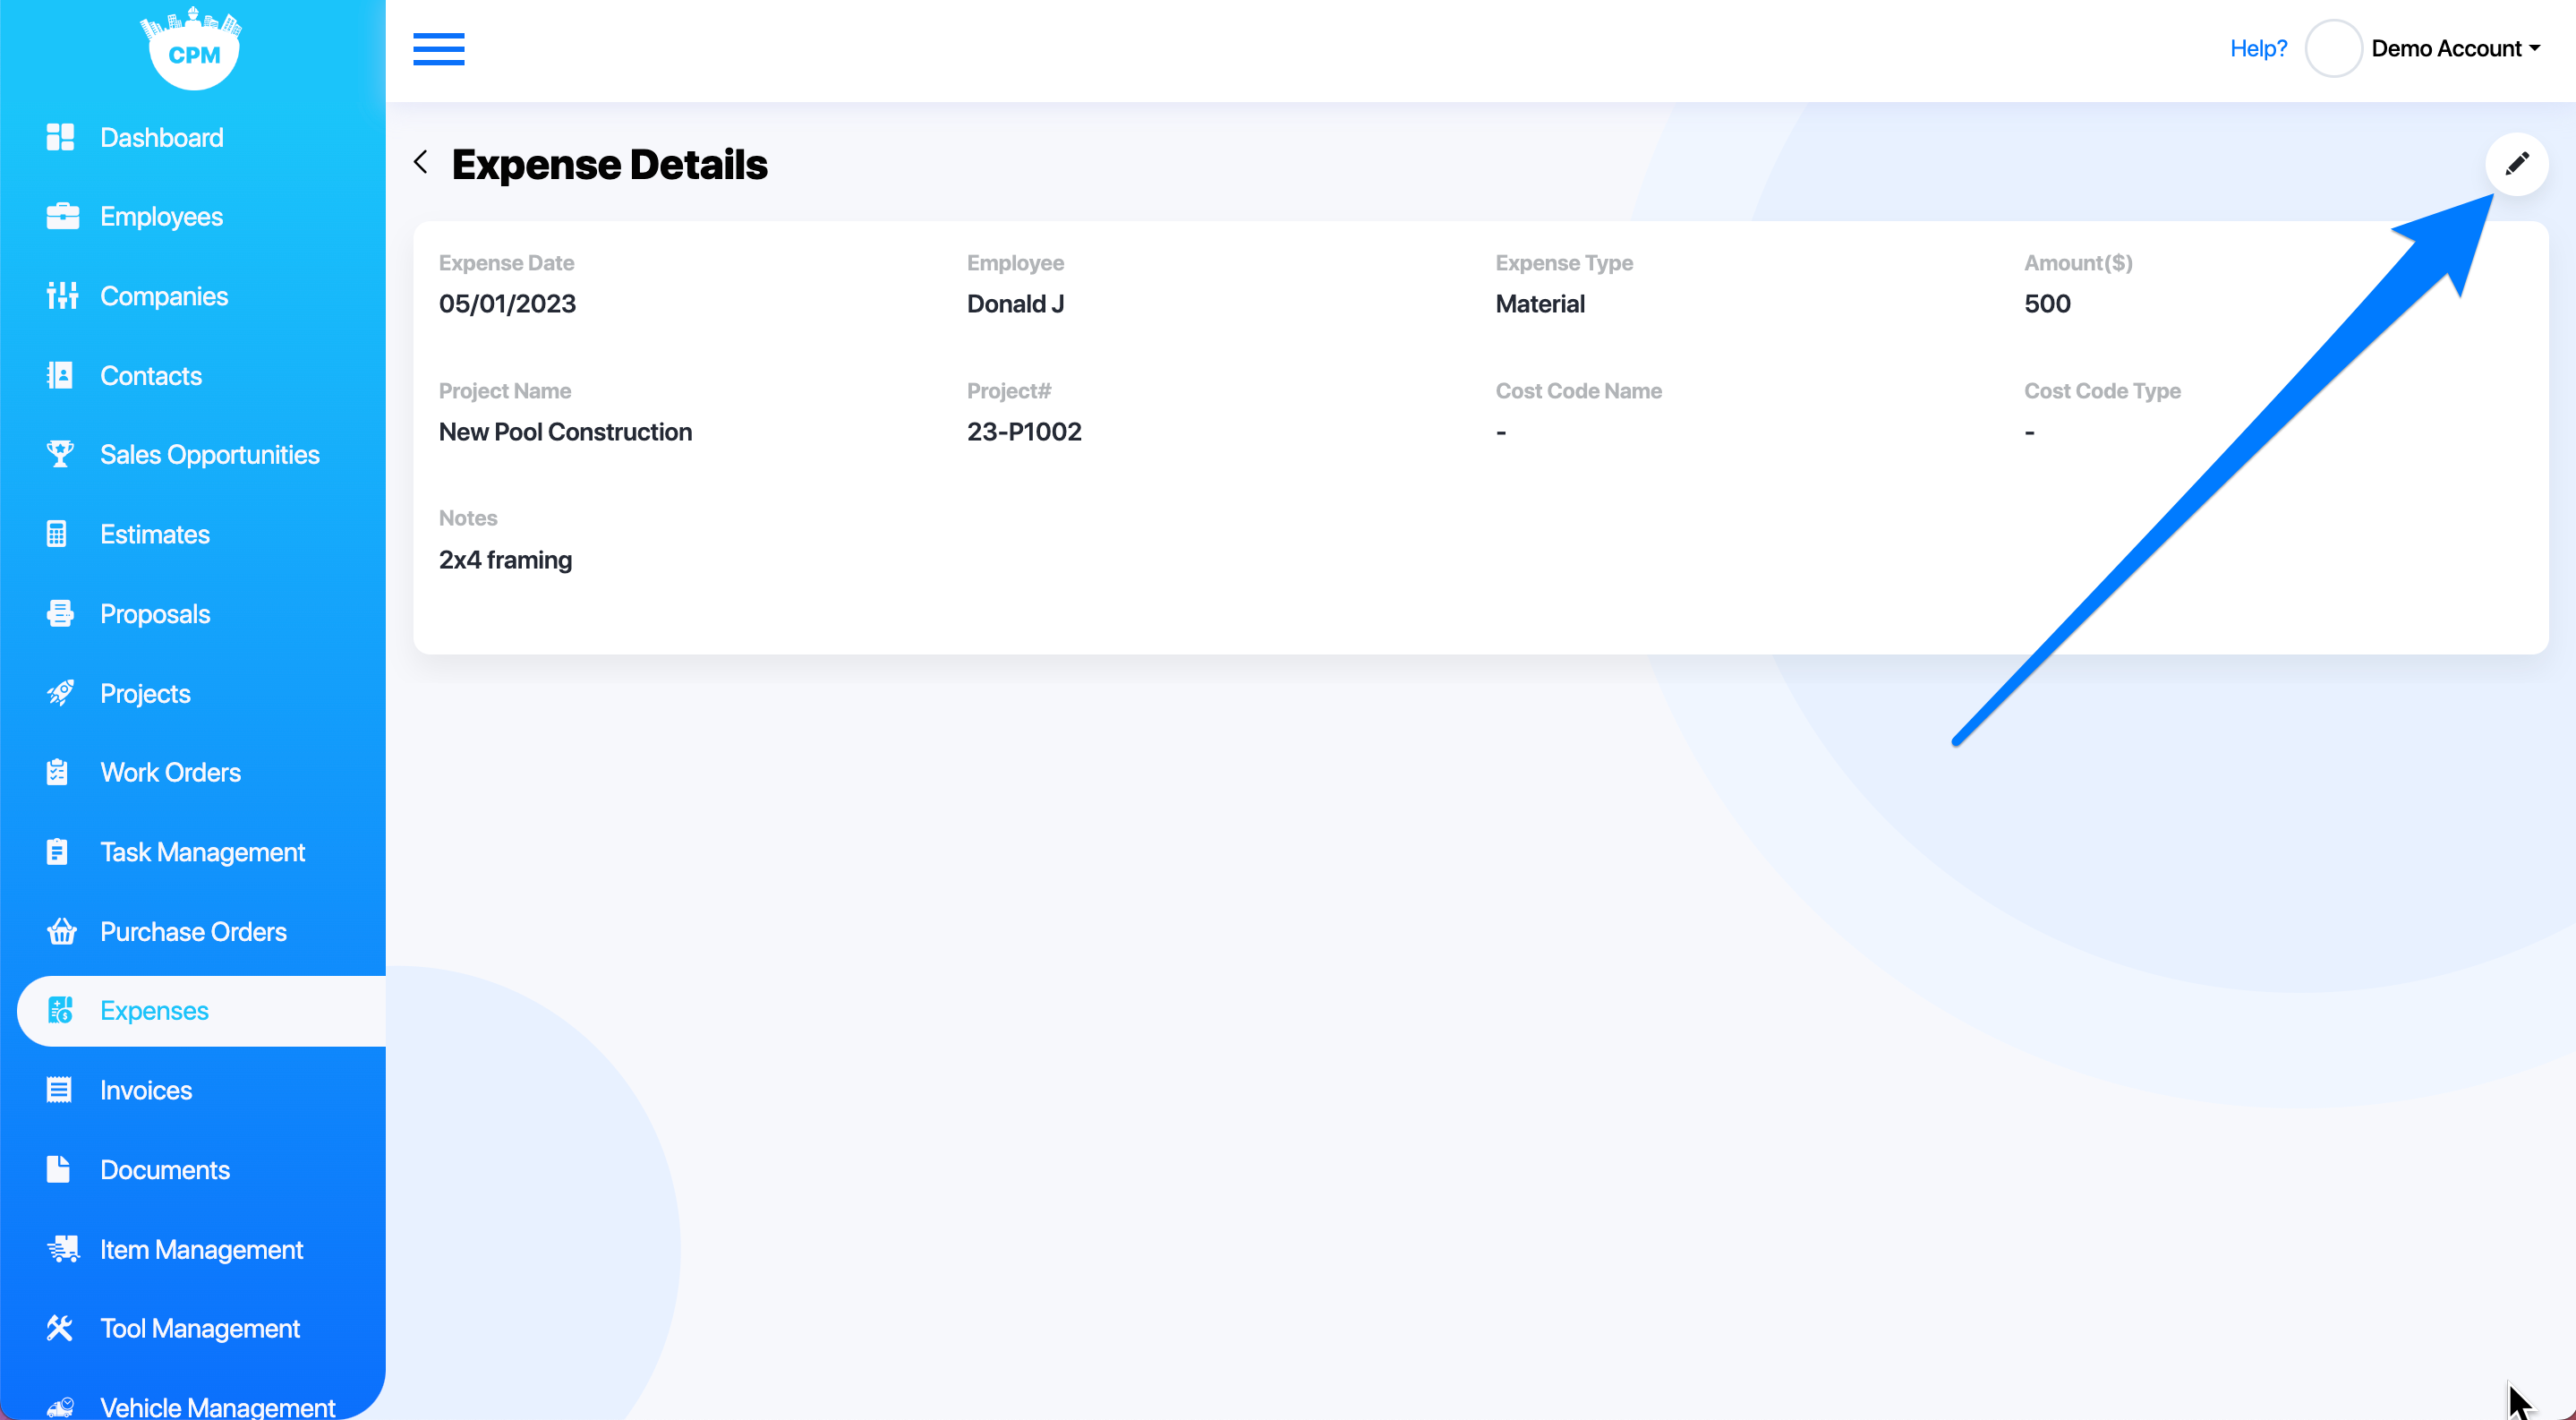The height and width of the screenshot is (1420, 2576).
Task: Click the amount value 500
Action: (x=2047, y=304)
